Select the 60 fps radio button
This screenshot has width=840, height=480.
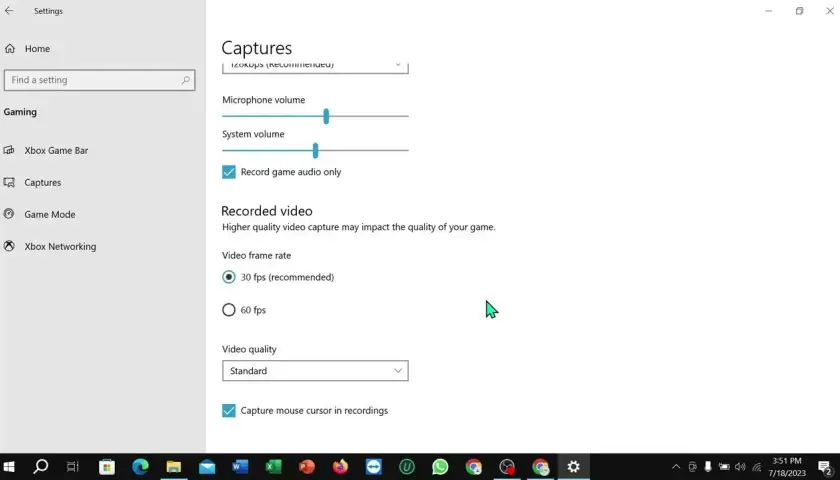(229, 310)
